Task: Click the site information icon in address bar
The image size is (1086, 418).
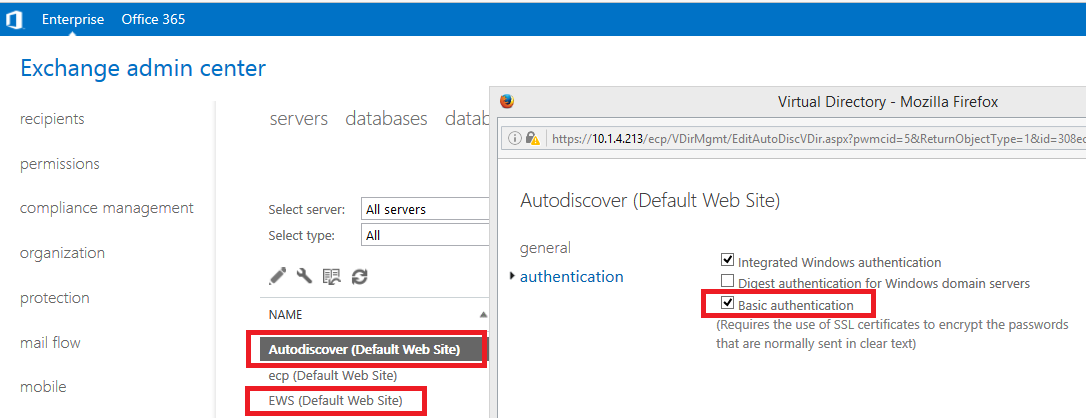Action: pyautogui.click(x=515, y=138)
